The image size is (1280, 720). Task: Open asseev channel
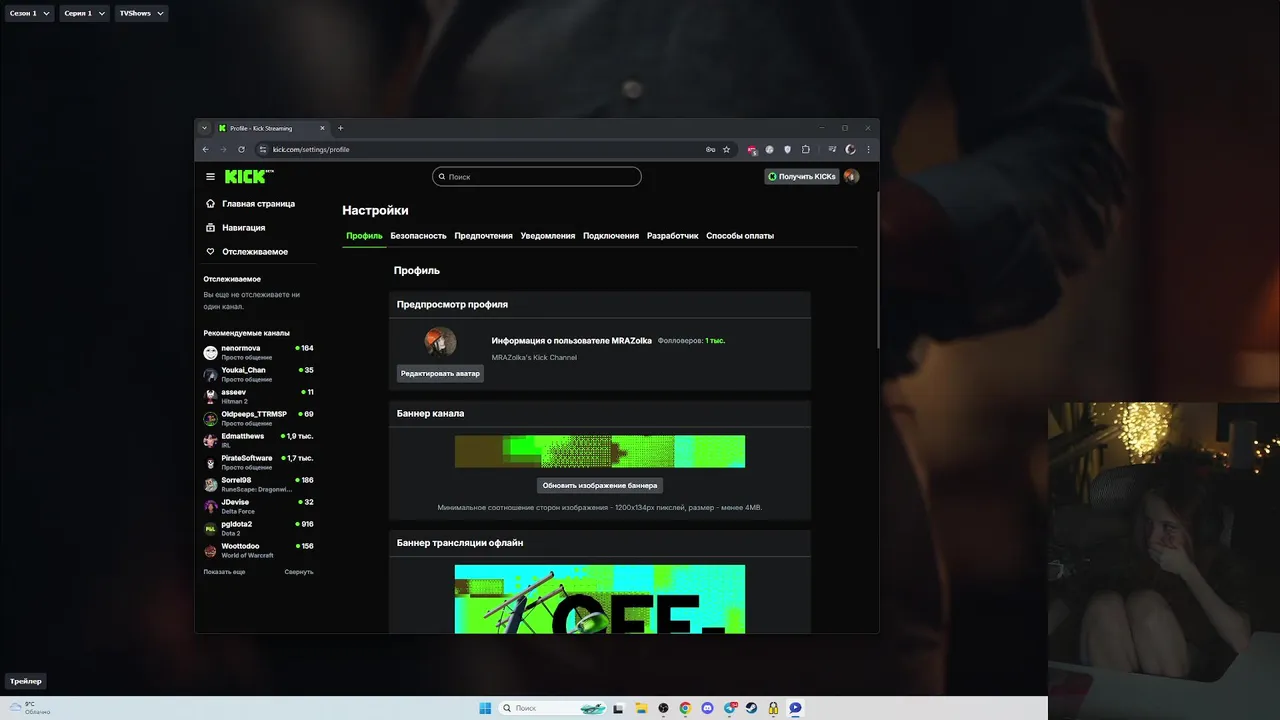click(x=259, y=396)
